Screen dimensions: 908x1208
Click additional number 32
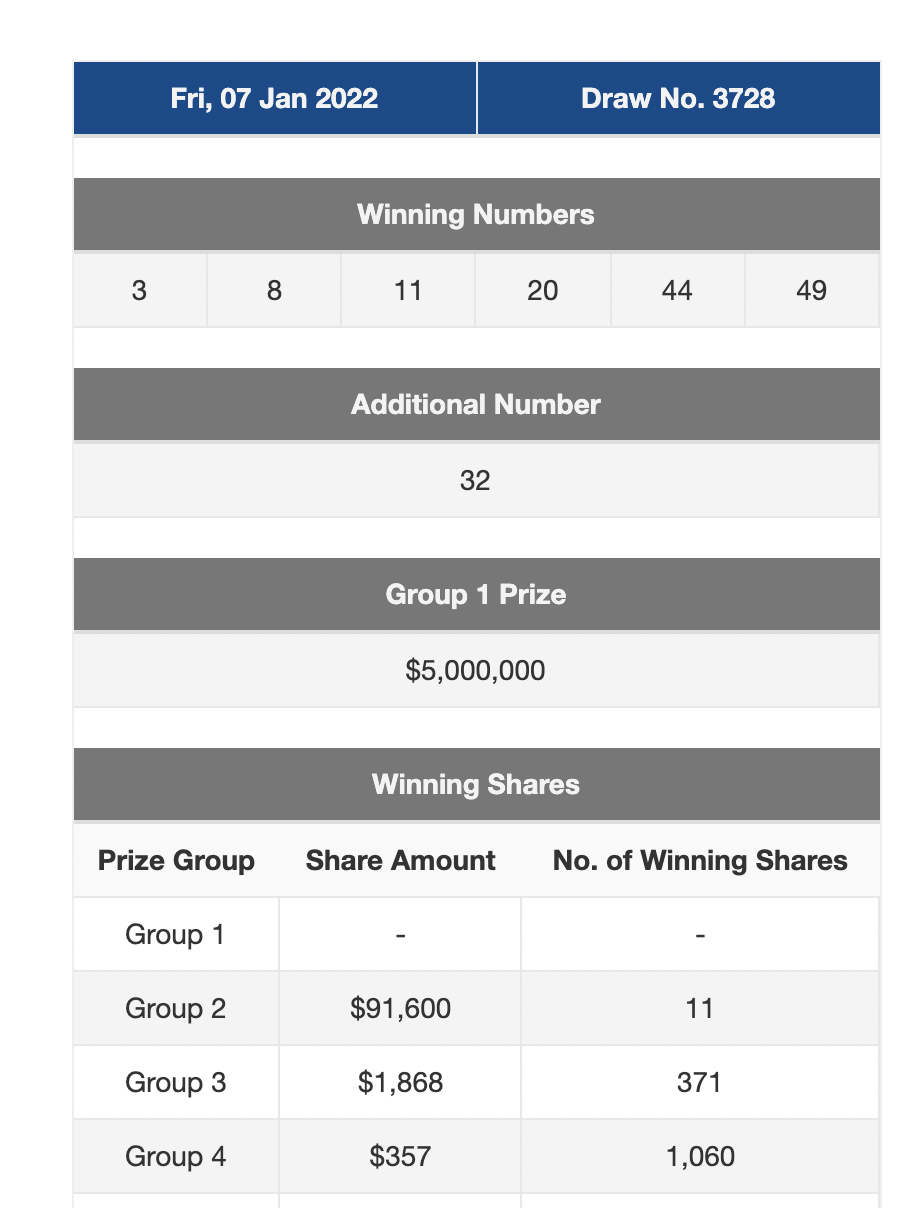[475, 480]
